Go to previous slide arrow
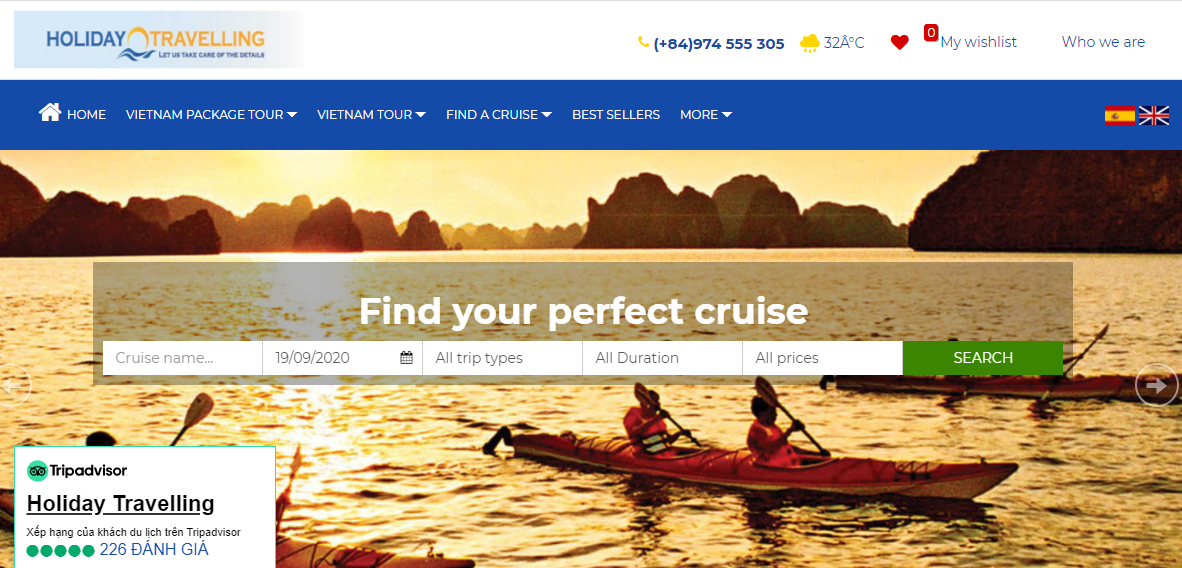Viewport: 1182px width, 568px height. [13, 385]
